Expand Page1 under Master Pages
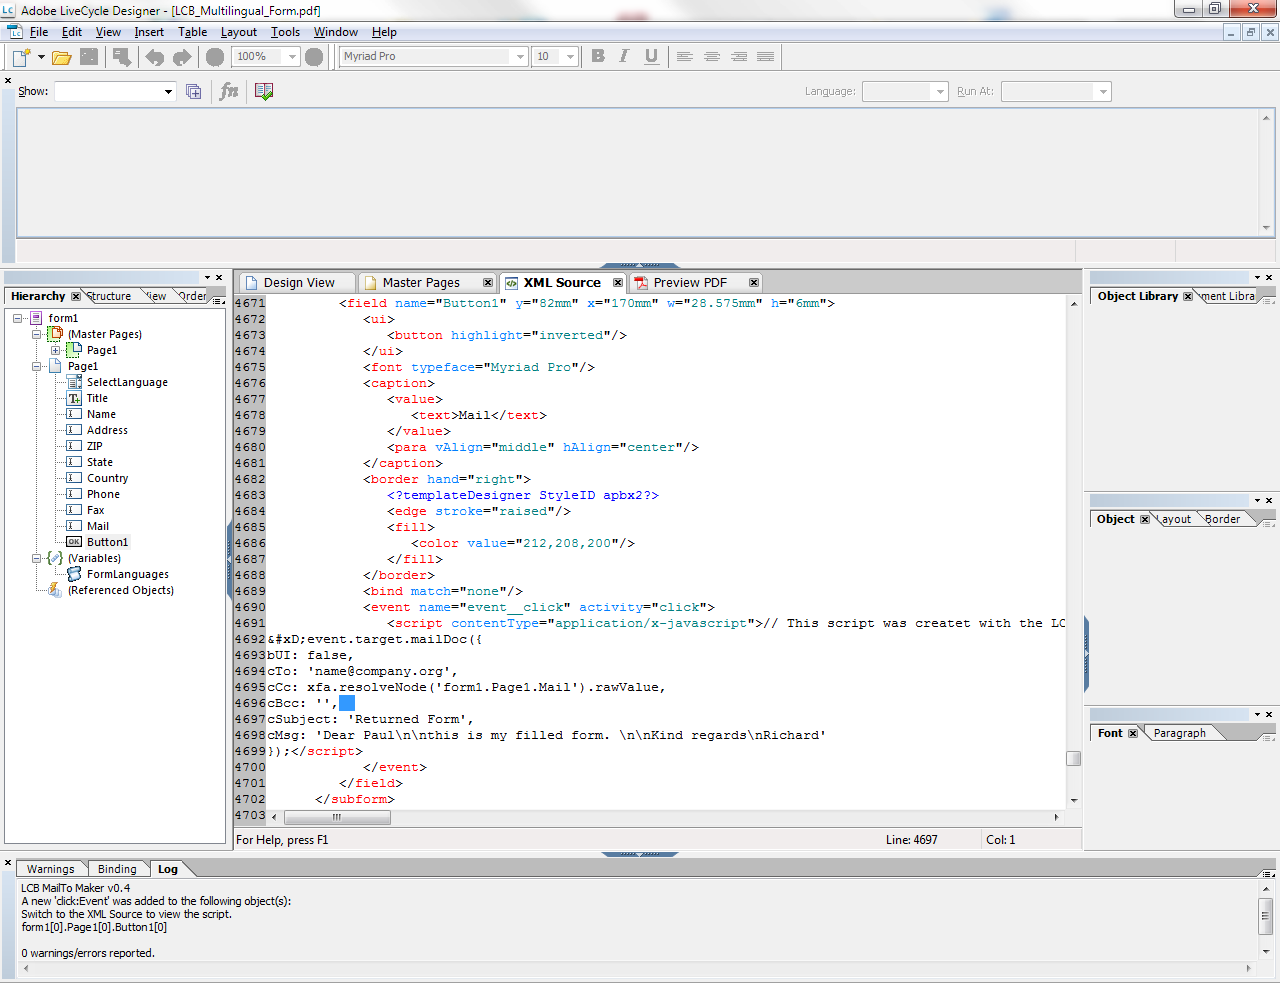The image size is (1280, 984). (56, 351)
